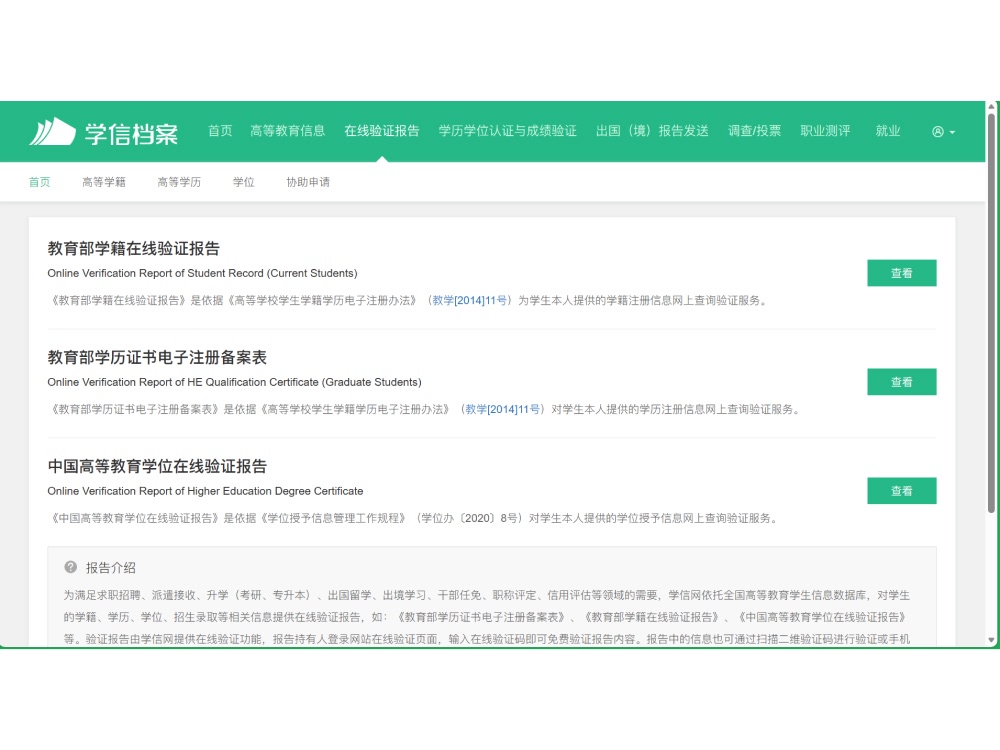Switch to the 首页 sub-tab
The width and height of the screenshot is (1000, 750).
point(40,182)
